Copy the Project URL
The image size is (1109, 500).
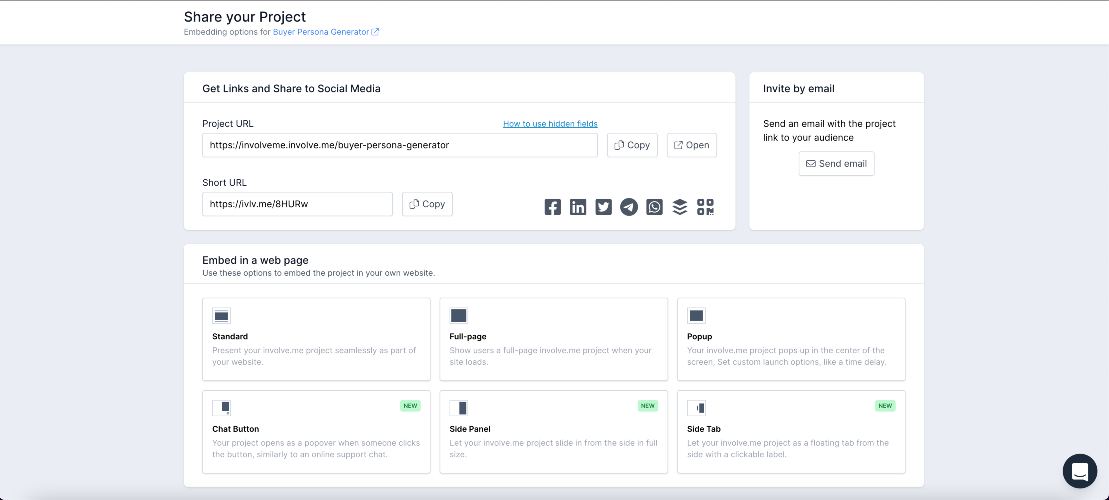(x=632, y=145)
